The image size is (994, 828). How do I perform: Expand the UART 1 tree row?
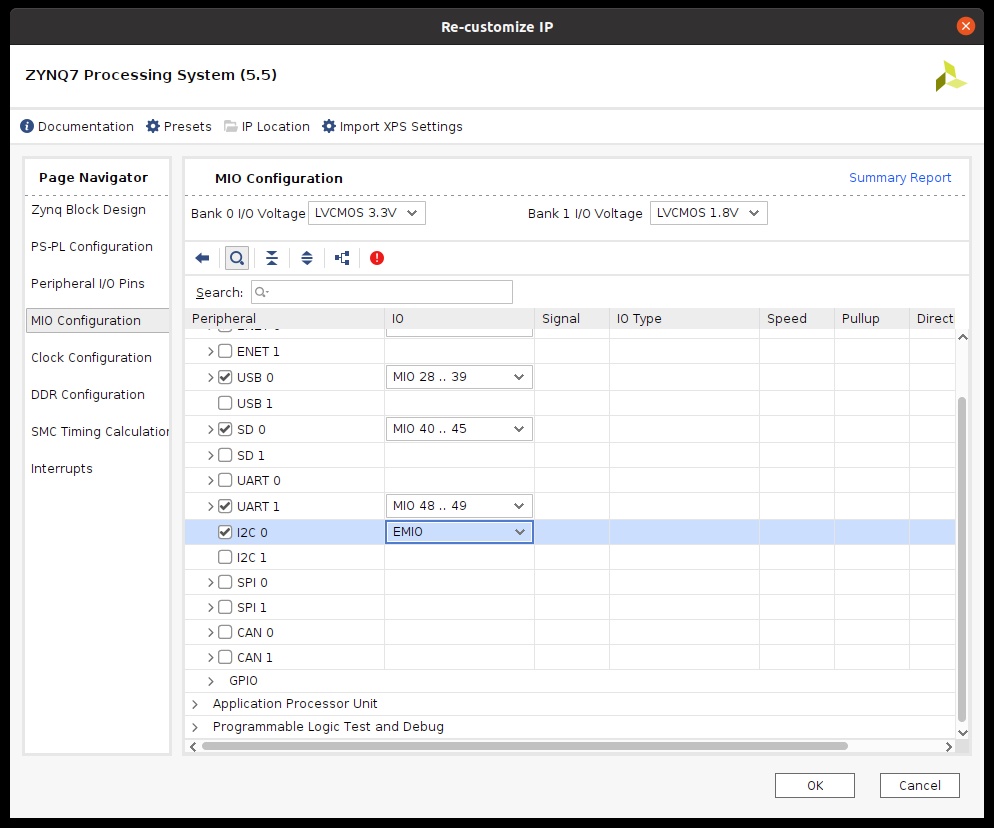click(x=210, y=507)
